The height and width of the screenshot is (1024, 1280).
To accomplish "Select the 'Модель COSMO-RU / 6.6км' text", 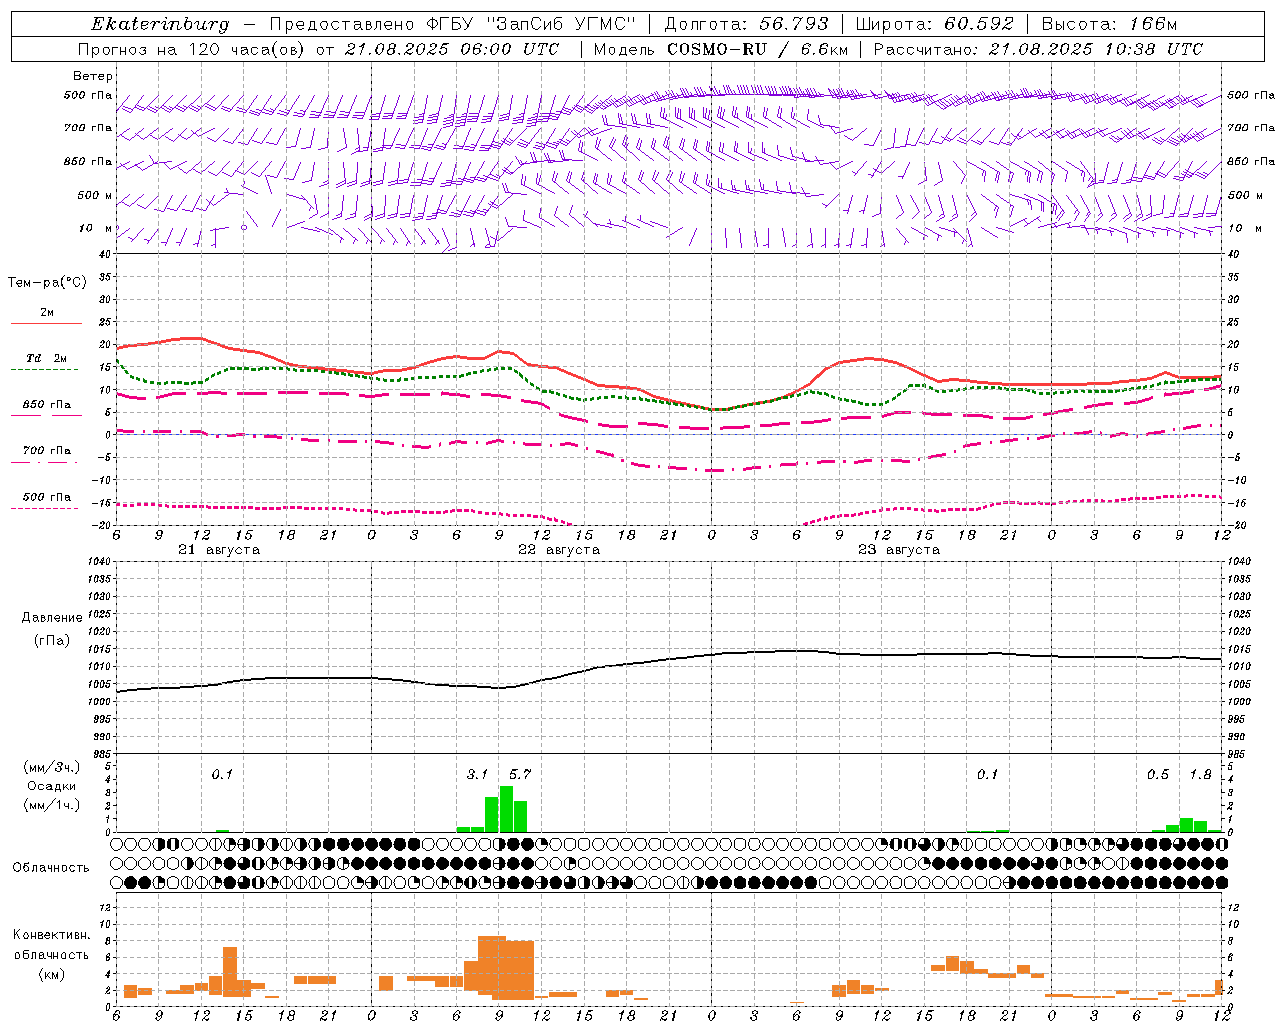I will point(721,49).
